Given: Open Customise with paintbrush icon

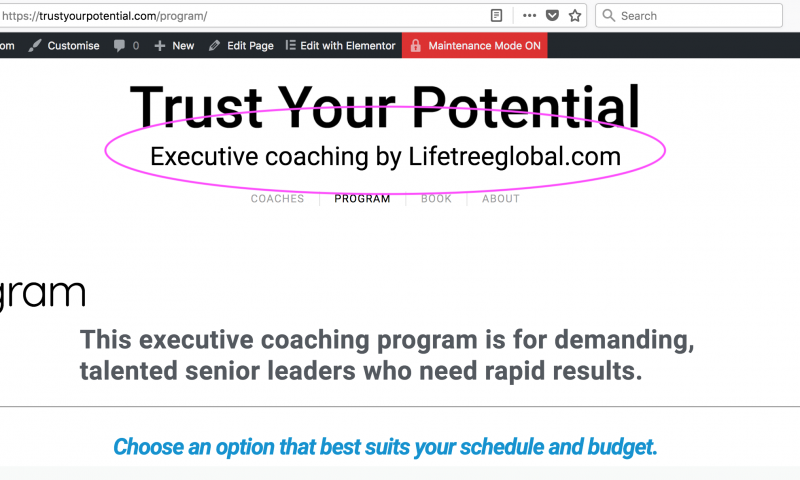Looking at the screenshot, I should [35, 46].
